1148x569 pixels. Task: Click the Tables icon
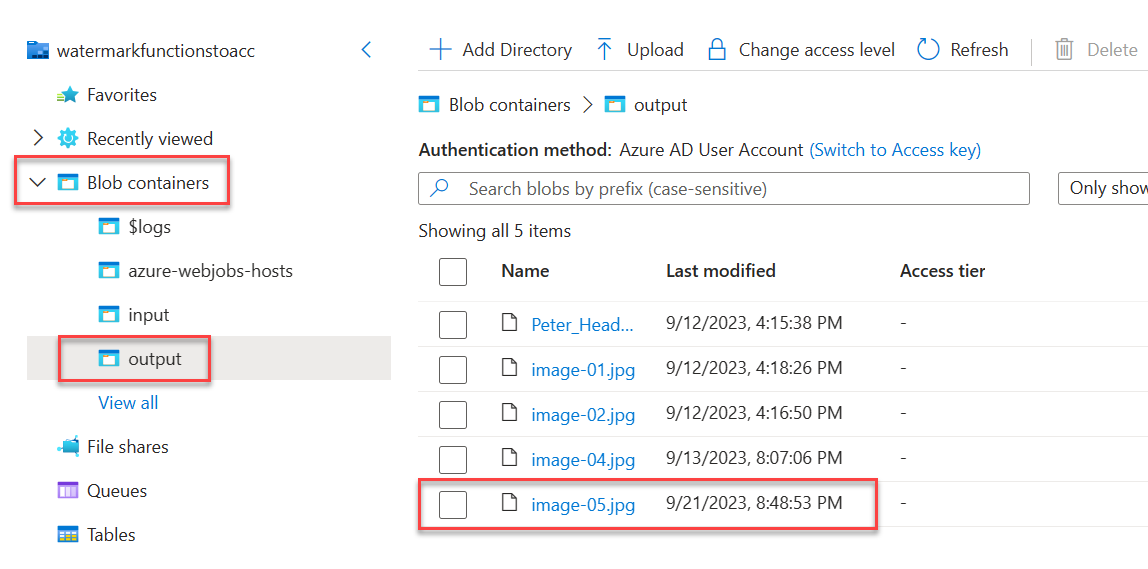(67, 535)
